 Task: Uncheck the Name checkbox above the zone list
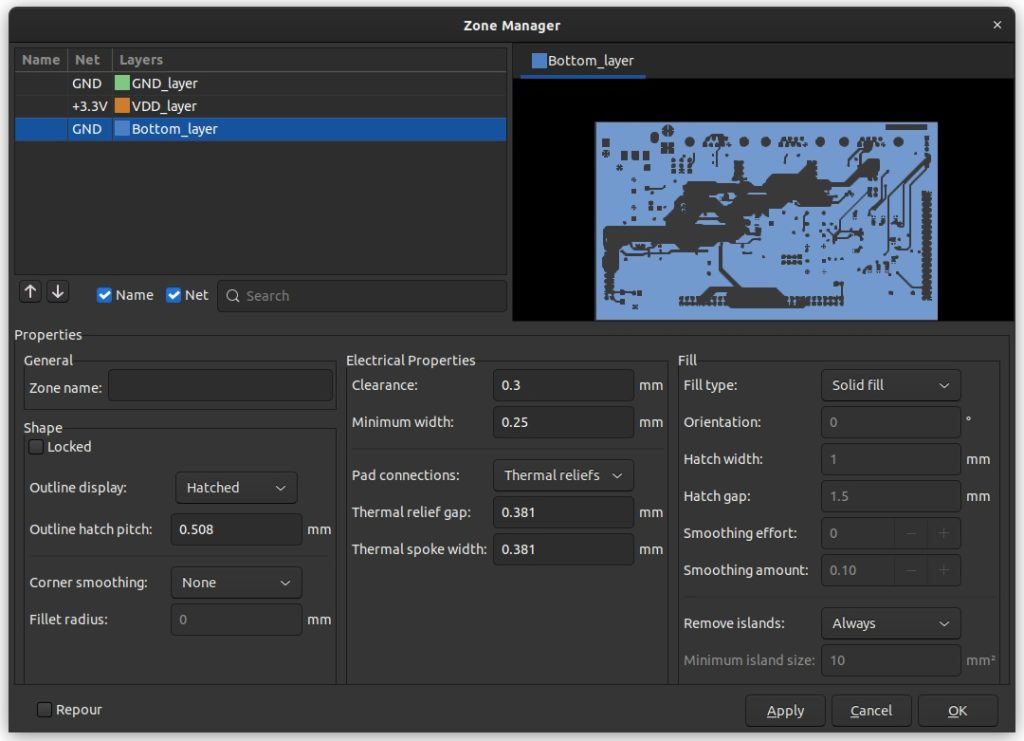coord(104,294)
